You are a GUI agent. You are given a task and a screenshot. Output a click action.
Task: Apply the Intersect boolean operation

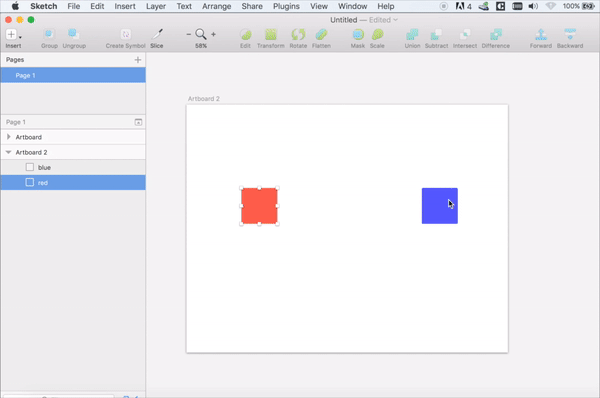(x=465, y=34)
